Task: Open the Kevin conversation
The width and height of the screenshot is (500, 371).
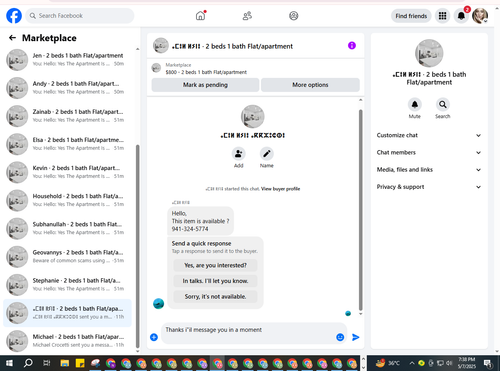Action: click(68, 172)
